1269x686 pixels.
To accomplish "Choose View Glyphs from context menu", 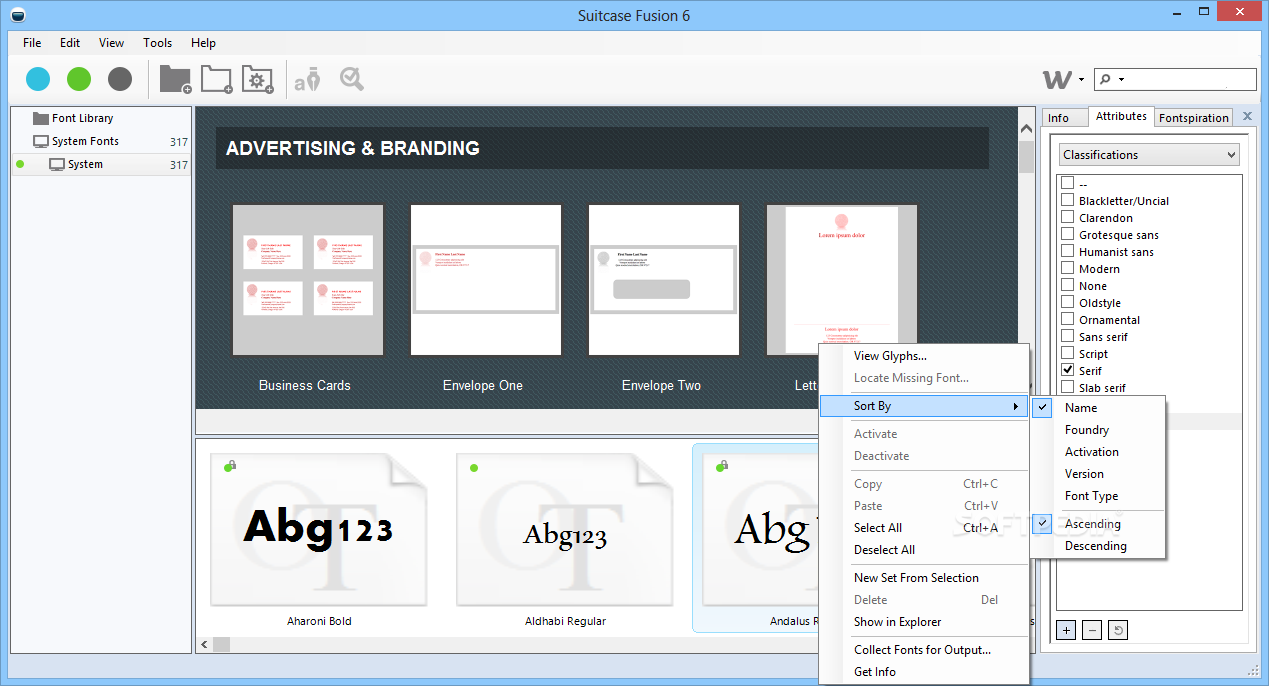I will click(924, 356).
